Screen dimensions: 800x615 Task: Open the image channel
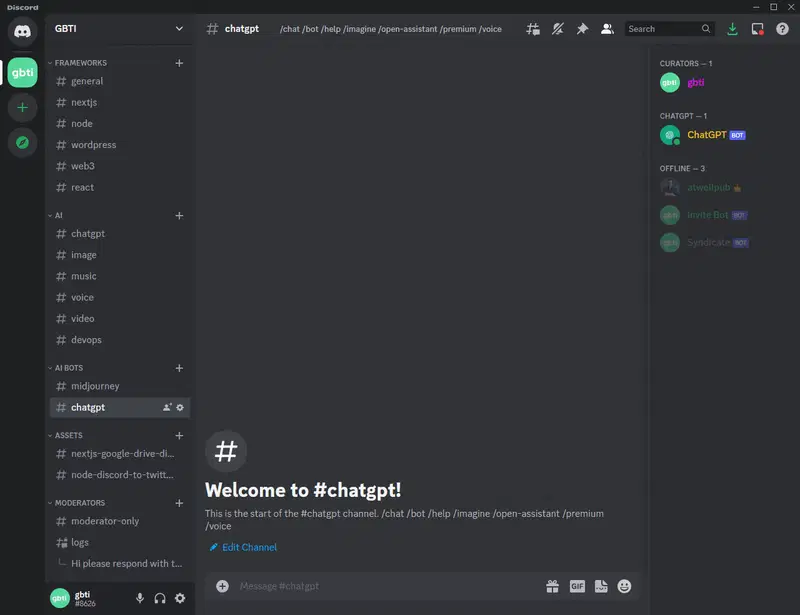(120, 255)
